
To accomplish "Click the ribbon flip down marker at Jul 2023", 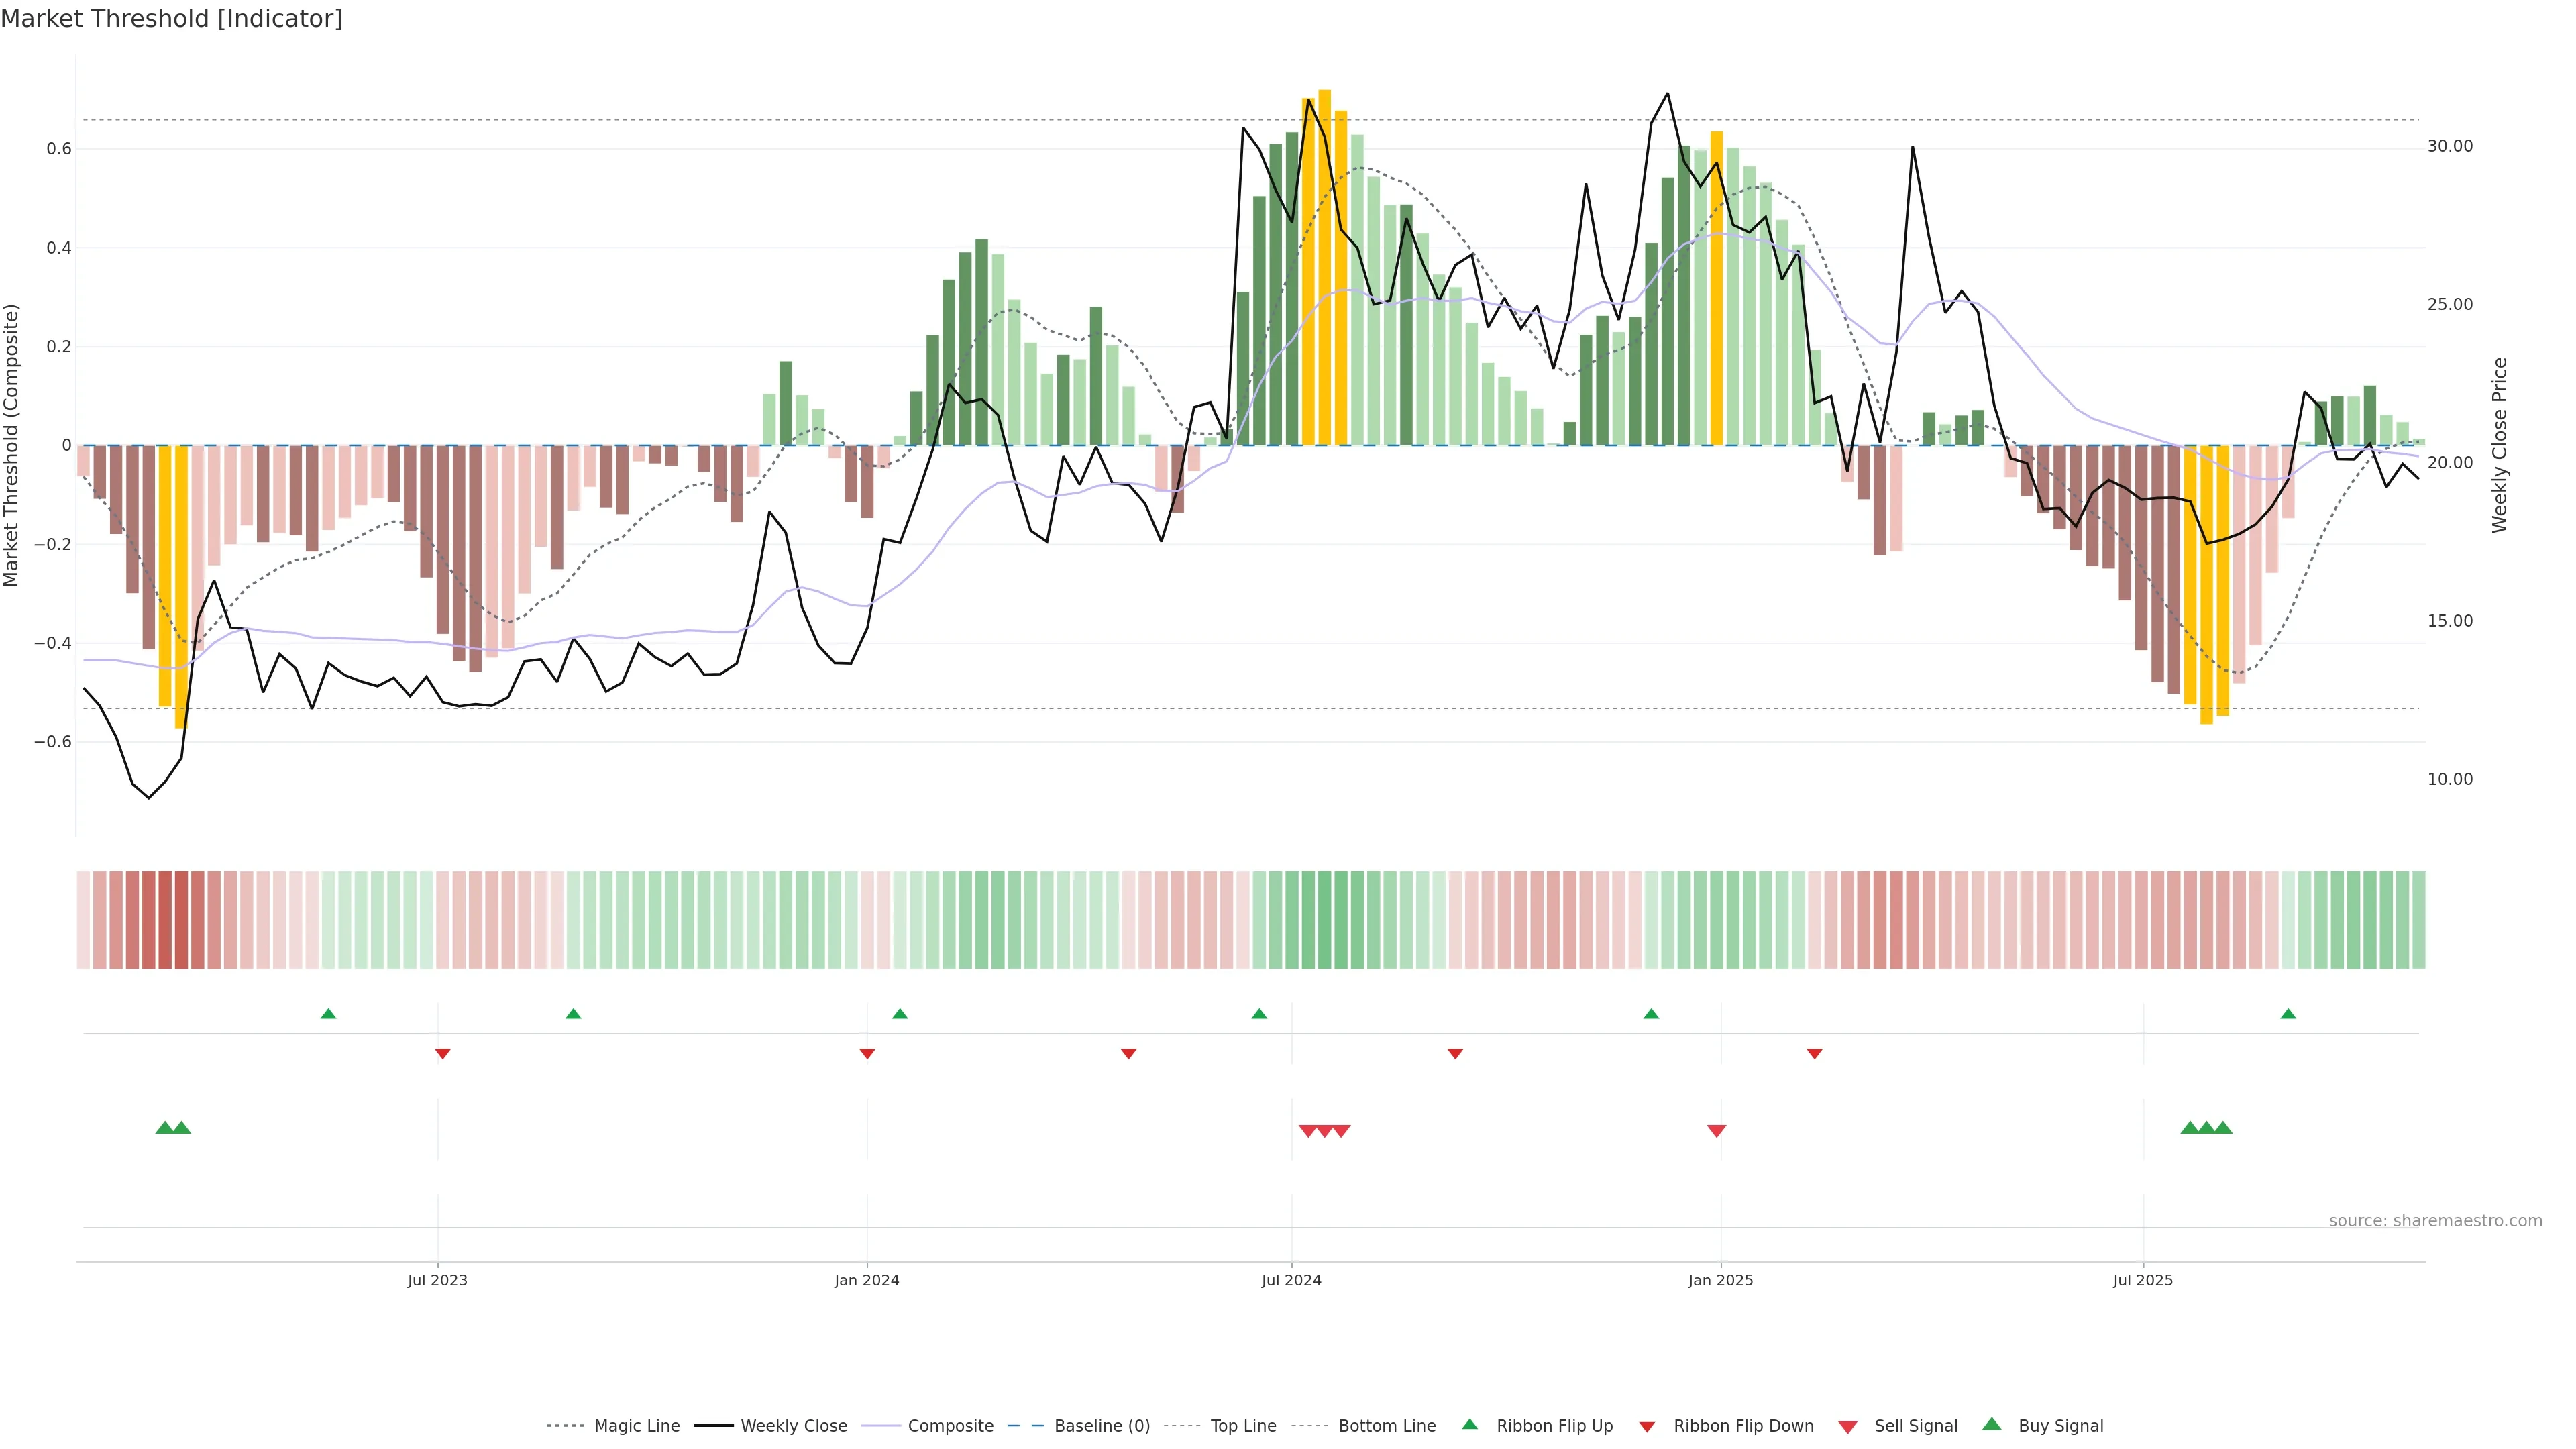I will click(443, 1053).
